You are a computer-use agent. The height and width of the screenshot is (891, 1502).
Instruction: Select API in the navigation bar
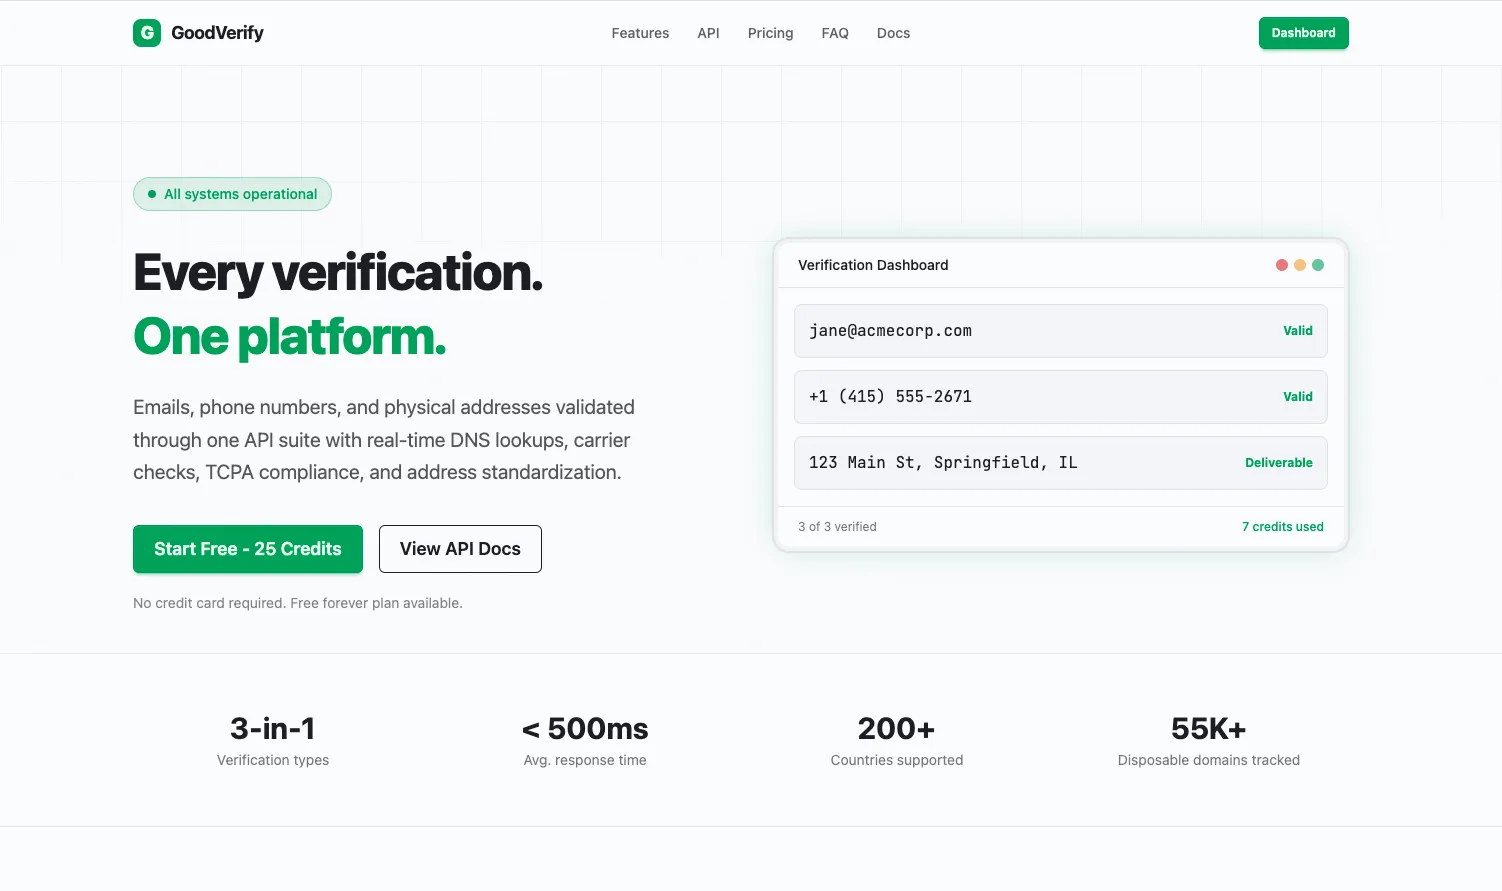[708, 33]
